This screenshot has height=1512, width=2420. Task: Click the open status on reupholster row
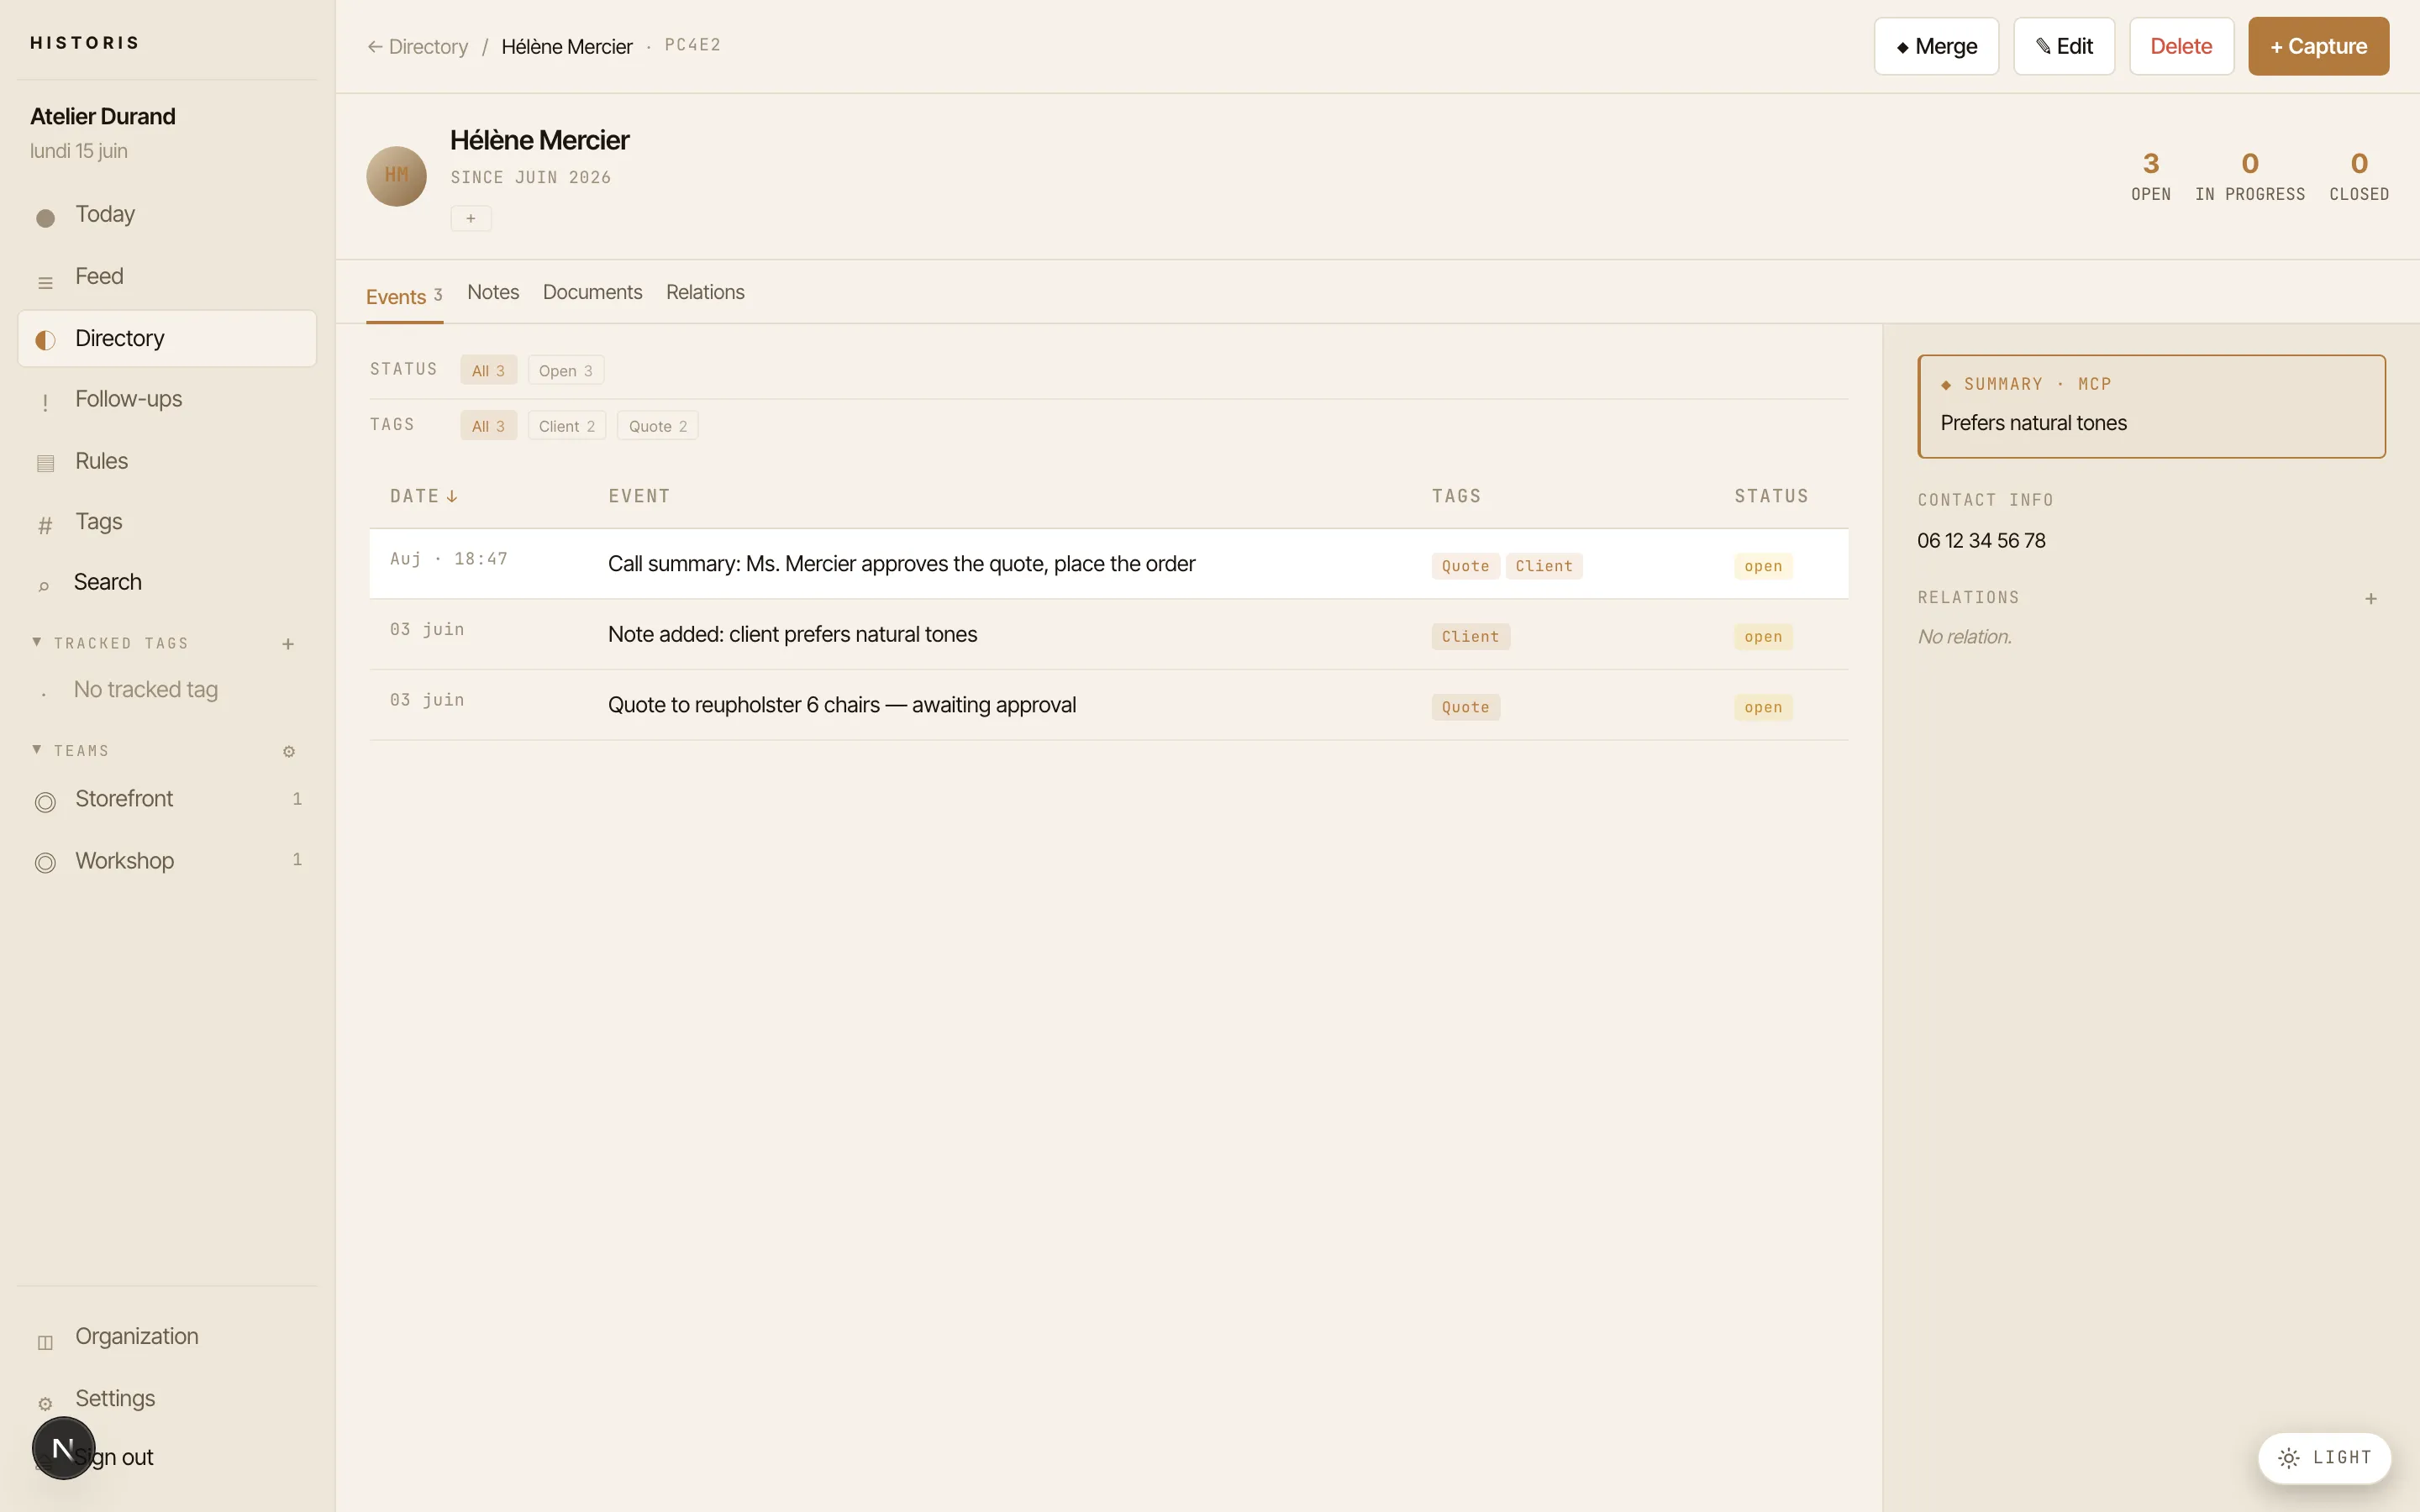point(1763,707)
